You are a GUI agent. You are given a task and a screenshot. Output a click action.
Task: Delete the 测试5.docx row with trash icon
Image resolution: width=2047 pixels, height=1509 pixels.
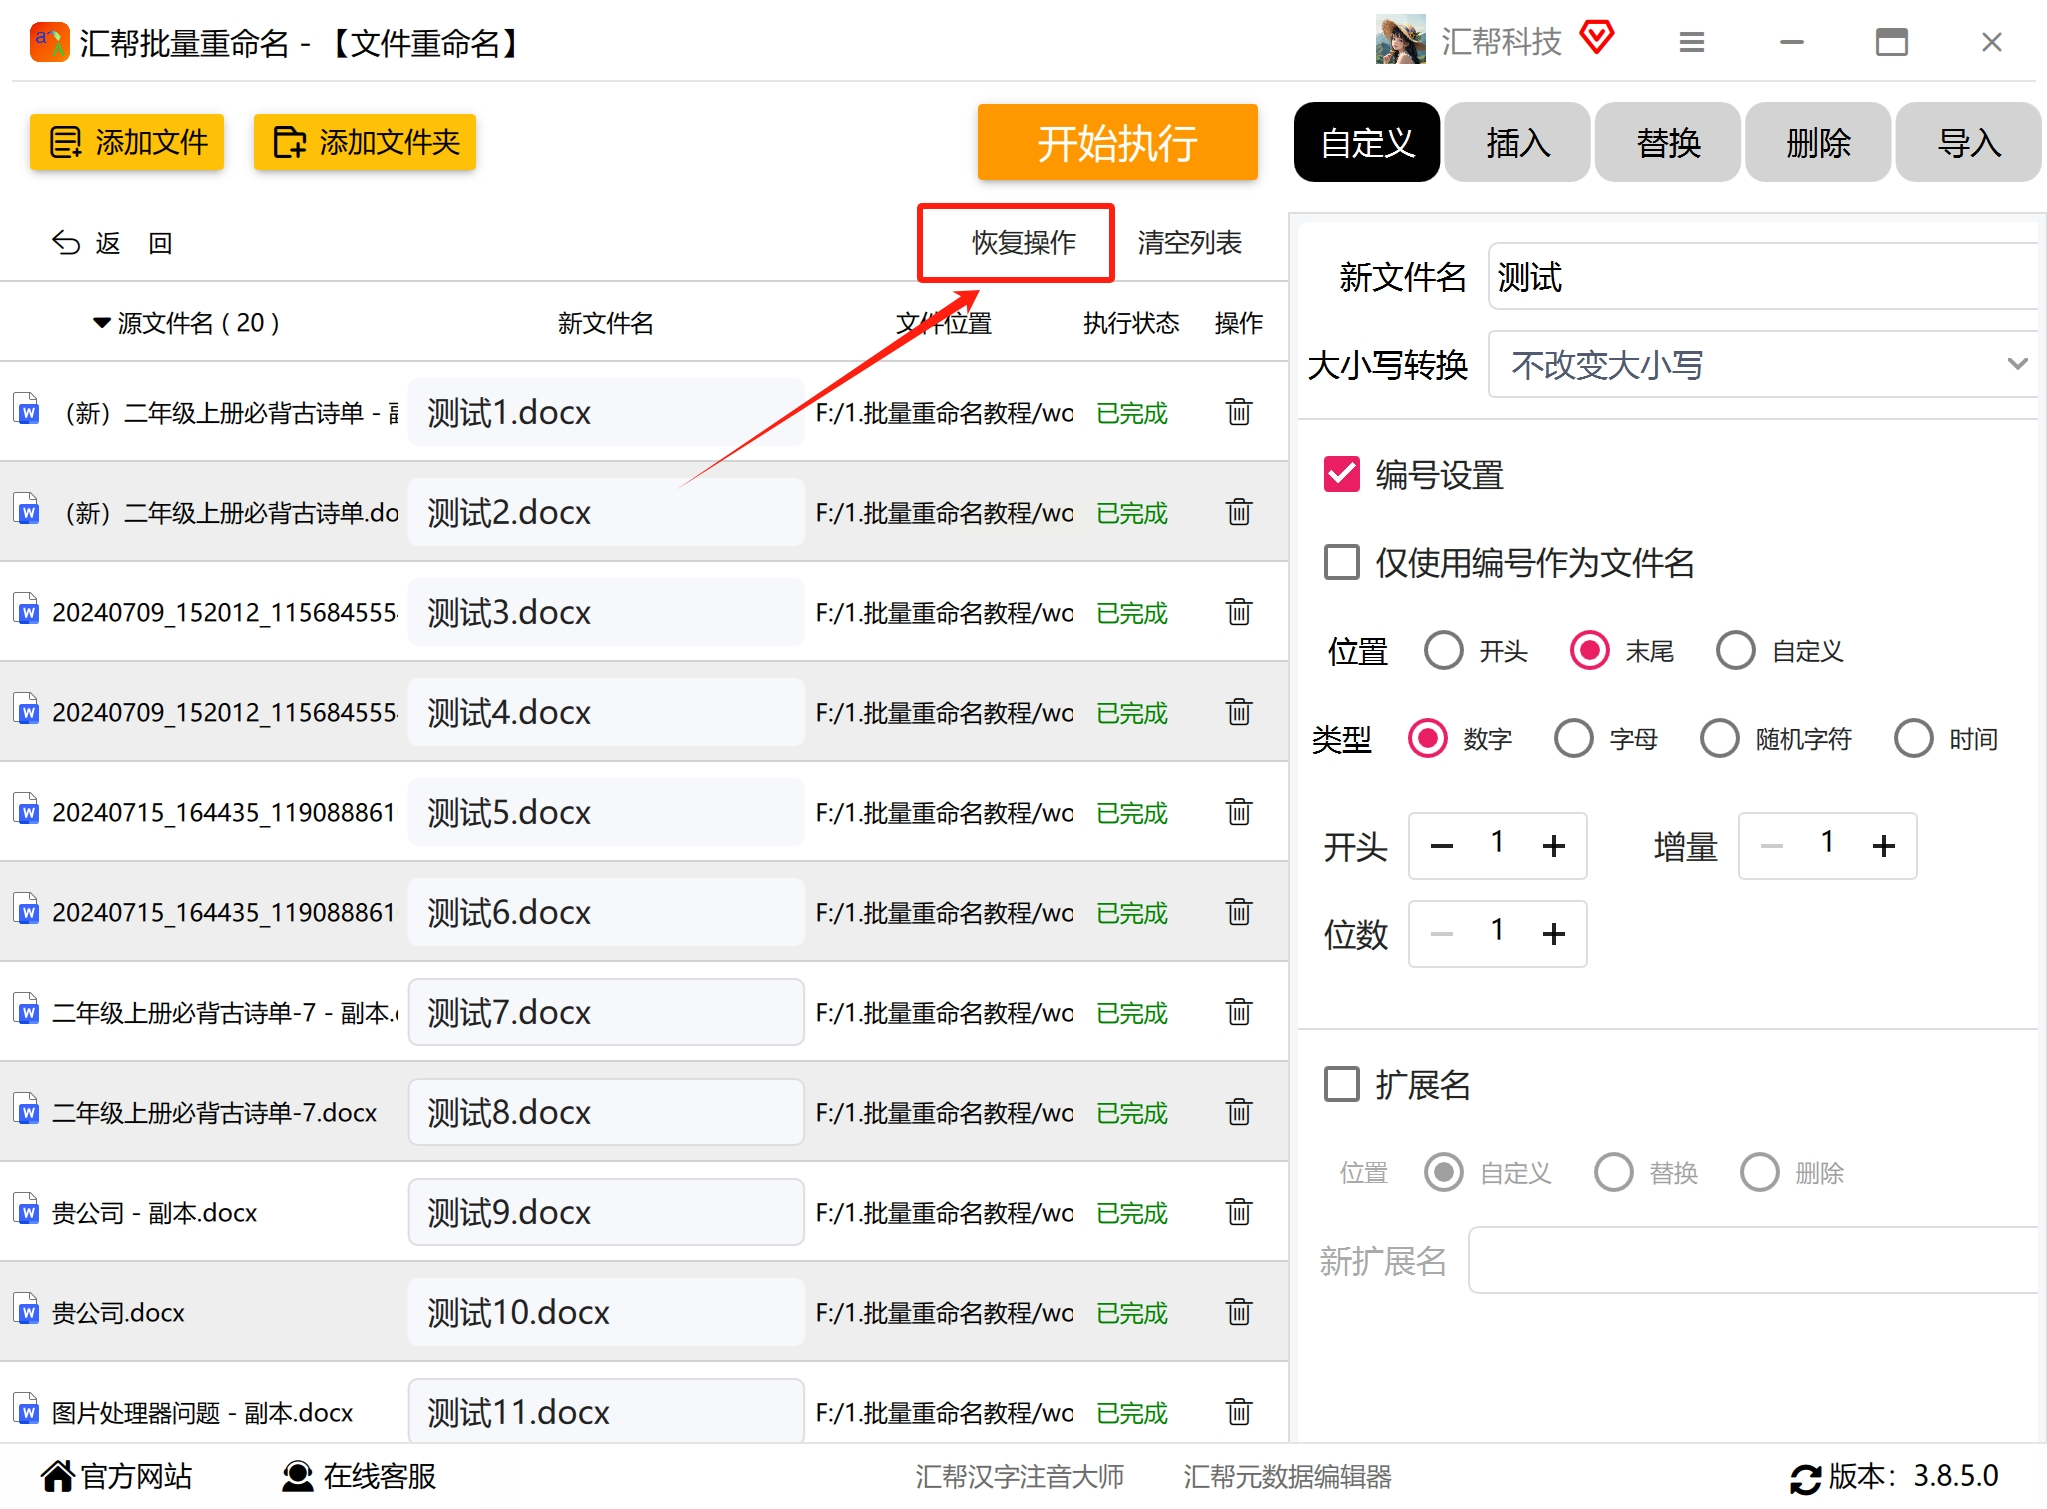coord(1238,812)
